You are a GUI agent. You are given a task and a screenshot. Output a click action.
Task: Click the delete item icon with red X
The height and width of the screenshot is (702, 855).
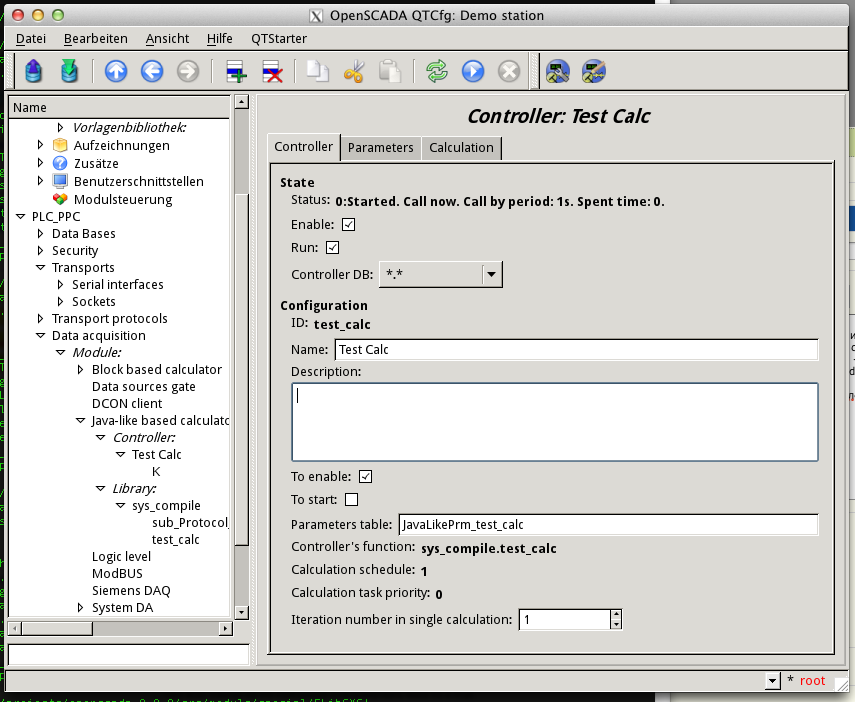click(x=271, y=71)
